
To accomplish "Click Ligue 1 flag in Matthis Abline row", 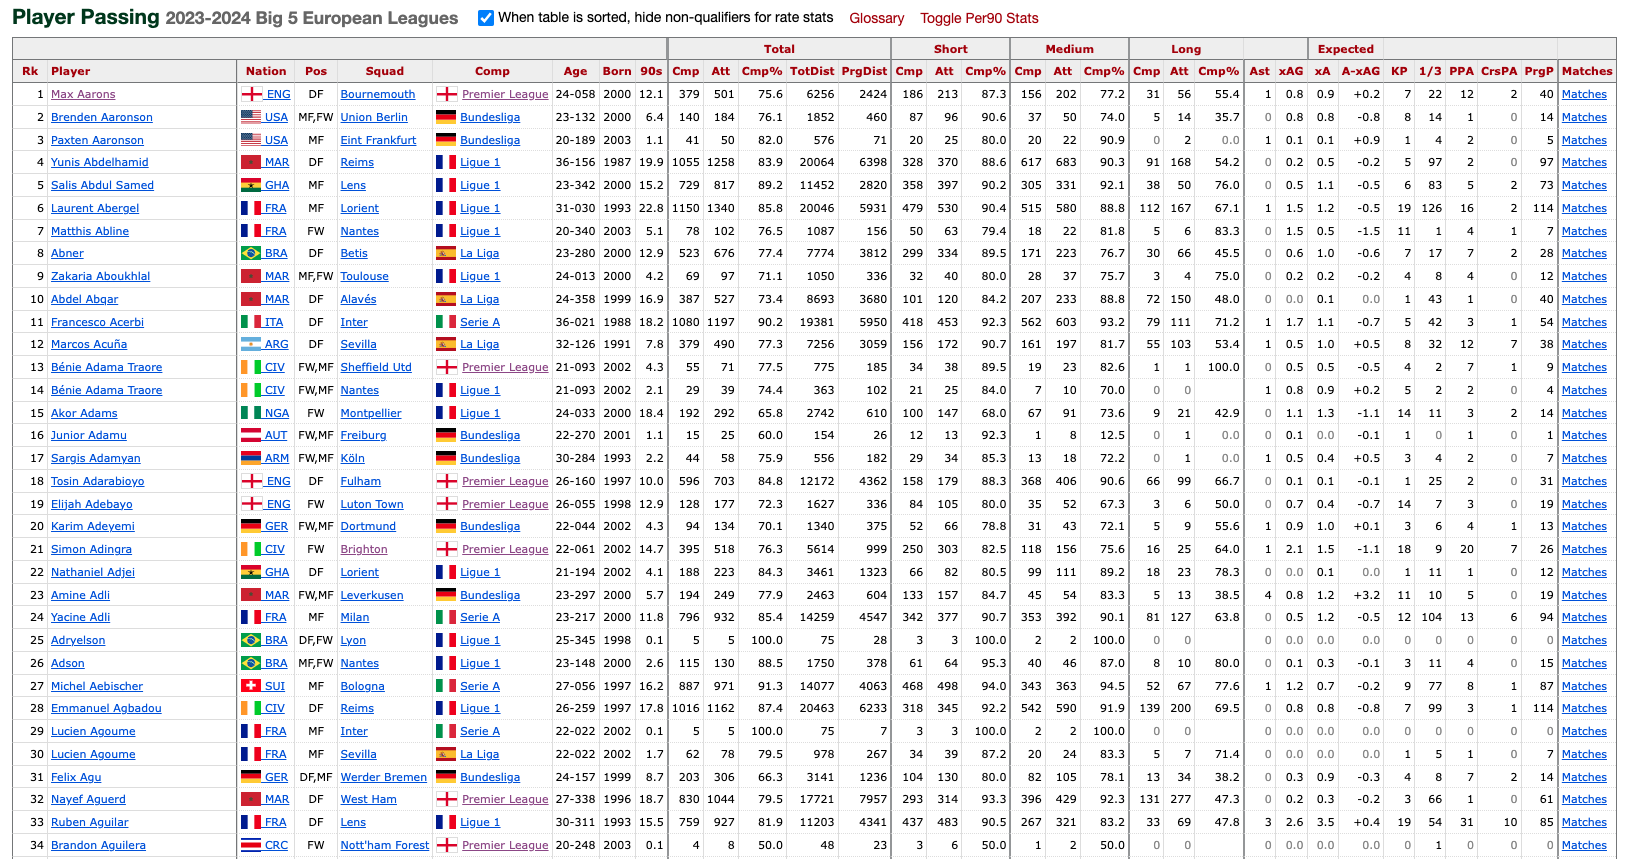I will 446,231.
